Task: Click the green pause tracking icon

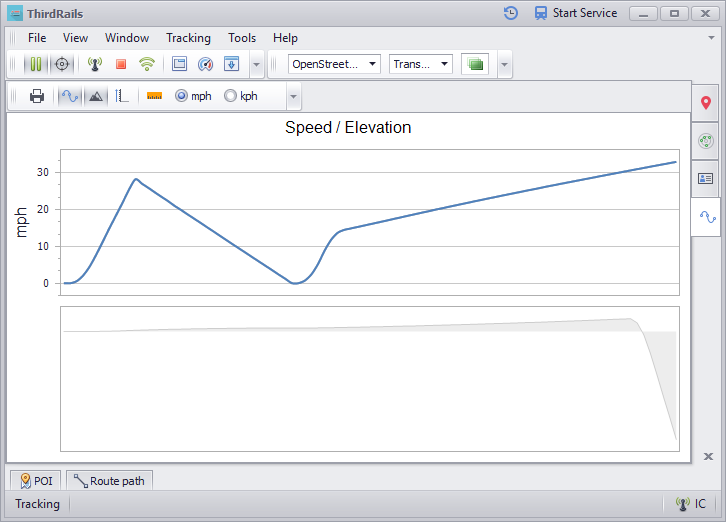Action: [36, 64]
